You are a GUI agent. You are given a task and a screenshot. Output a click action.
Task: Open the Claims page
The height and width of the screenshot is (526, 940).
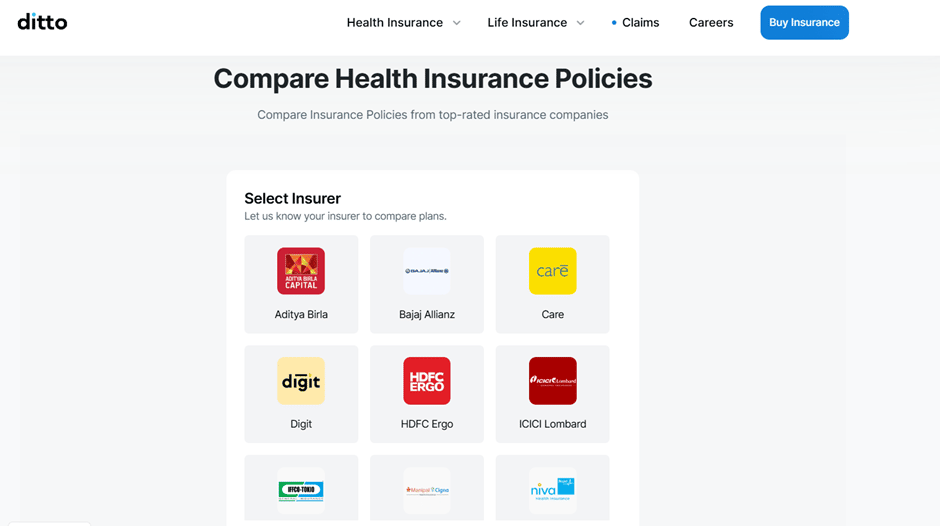[640, 23]
